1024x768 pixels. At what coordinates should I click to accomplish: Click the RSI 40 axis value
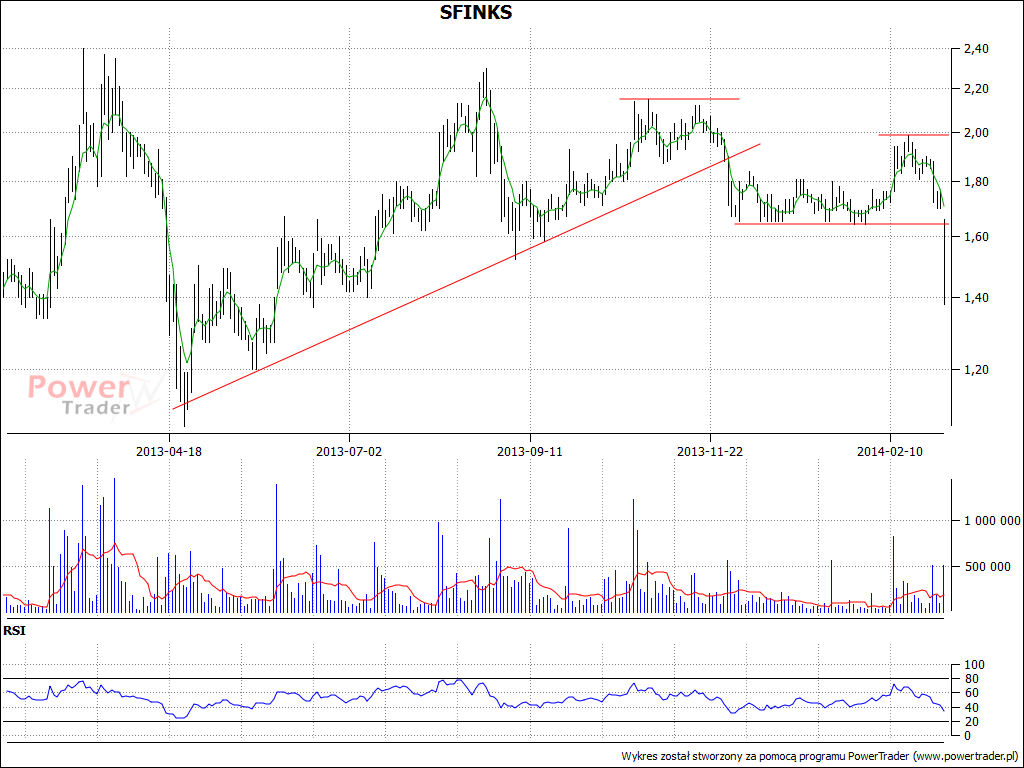point(970,707)
